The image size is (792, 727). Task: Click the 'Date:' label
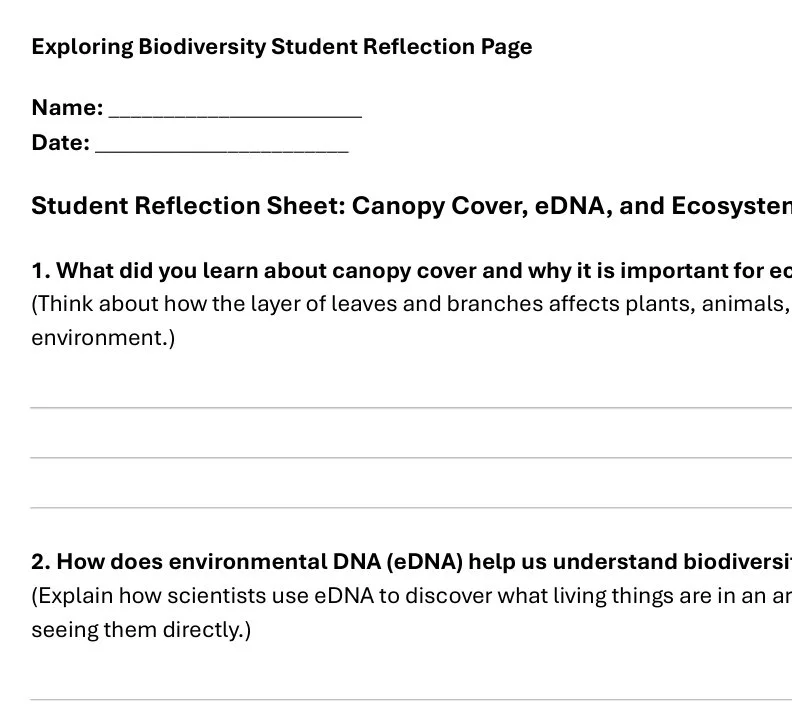click(61, 142)
